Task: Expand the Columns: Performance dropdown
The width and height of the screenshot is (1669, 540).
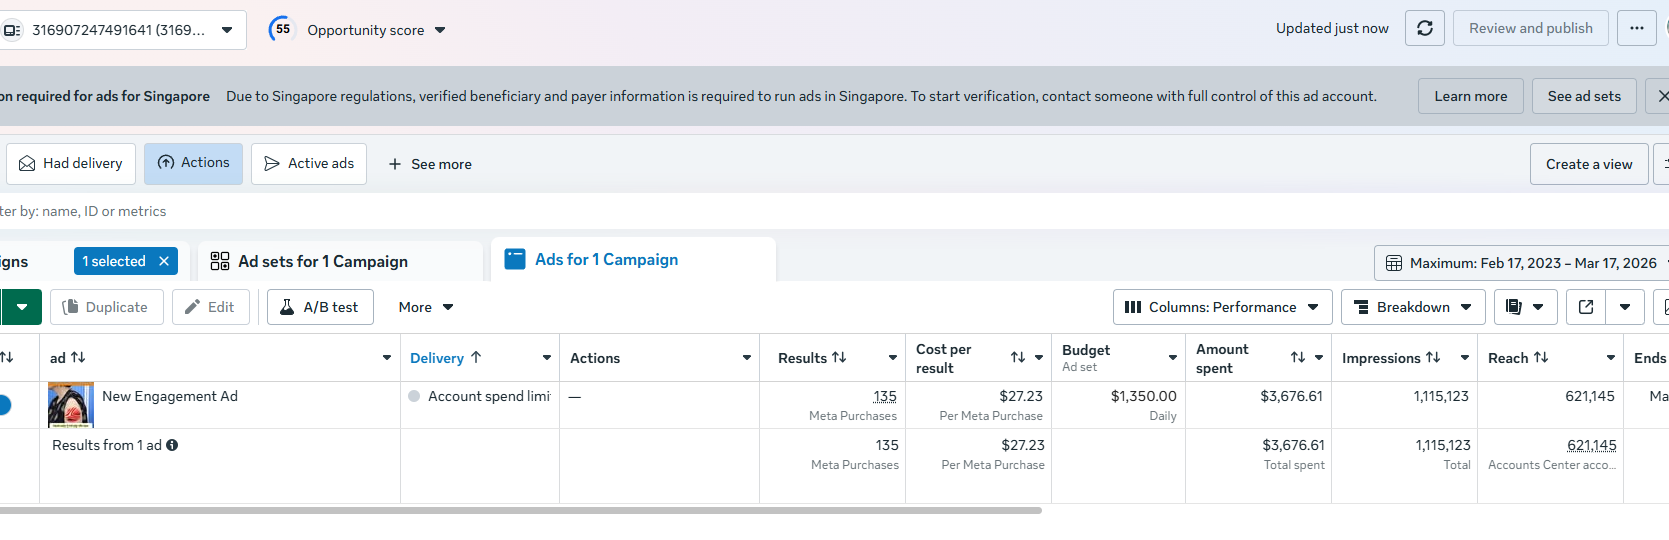Action: pos(1222,307)
